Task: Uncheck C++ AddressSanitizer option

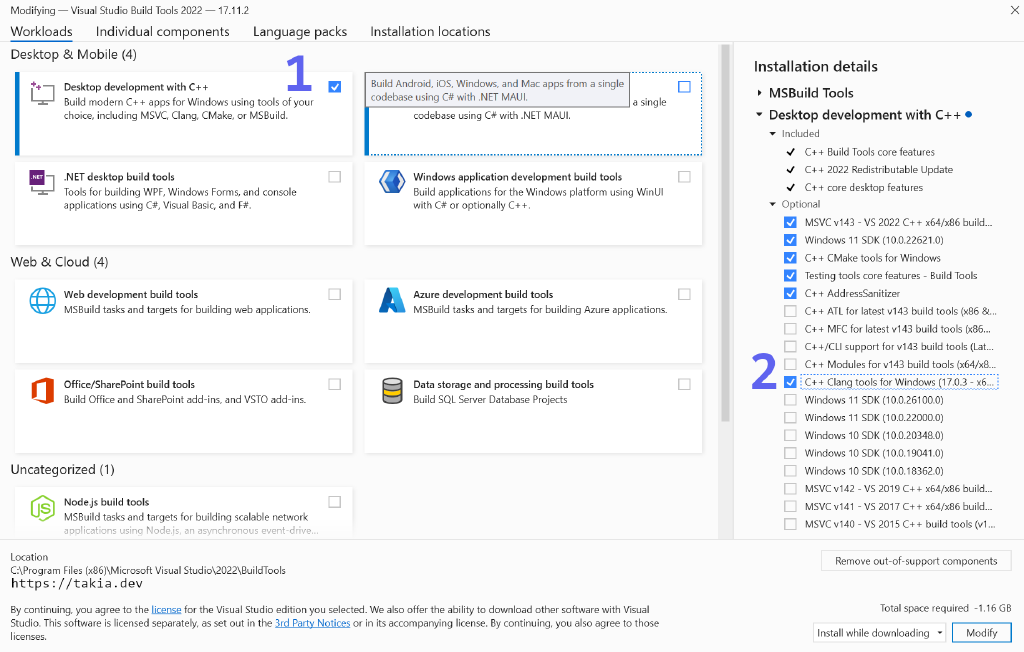Action: tap(790, 293)
